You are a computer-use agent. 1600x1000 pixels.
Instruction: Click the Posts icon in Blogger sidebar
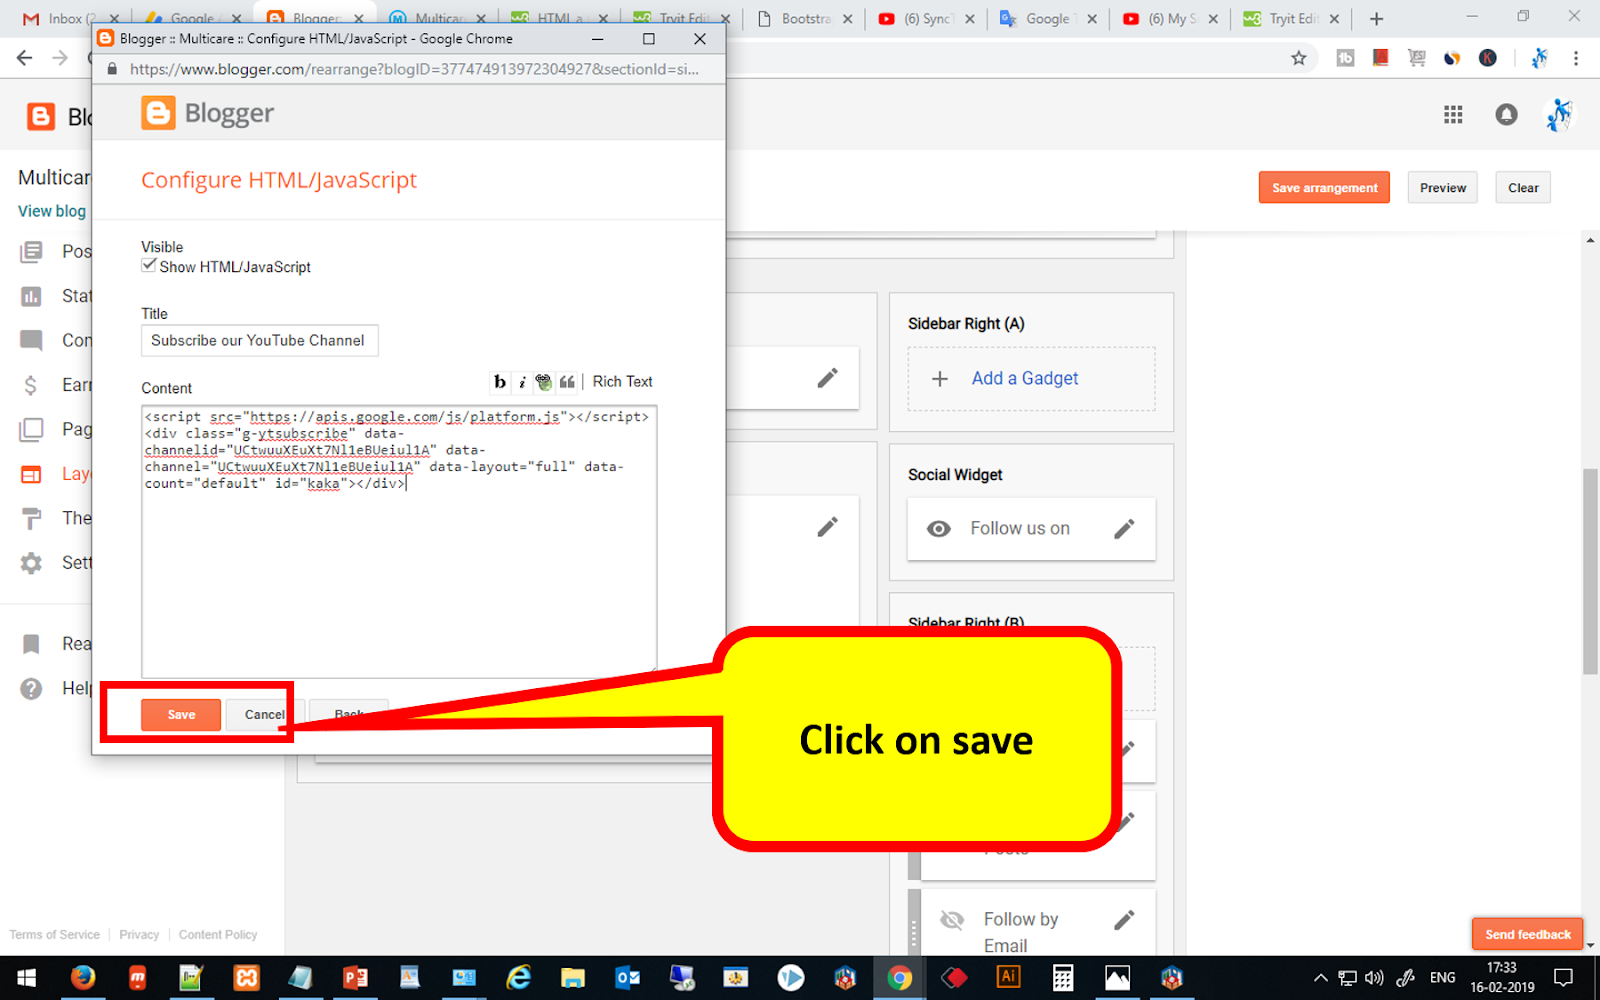pos(32,251)
